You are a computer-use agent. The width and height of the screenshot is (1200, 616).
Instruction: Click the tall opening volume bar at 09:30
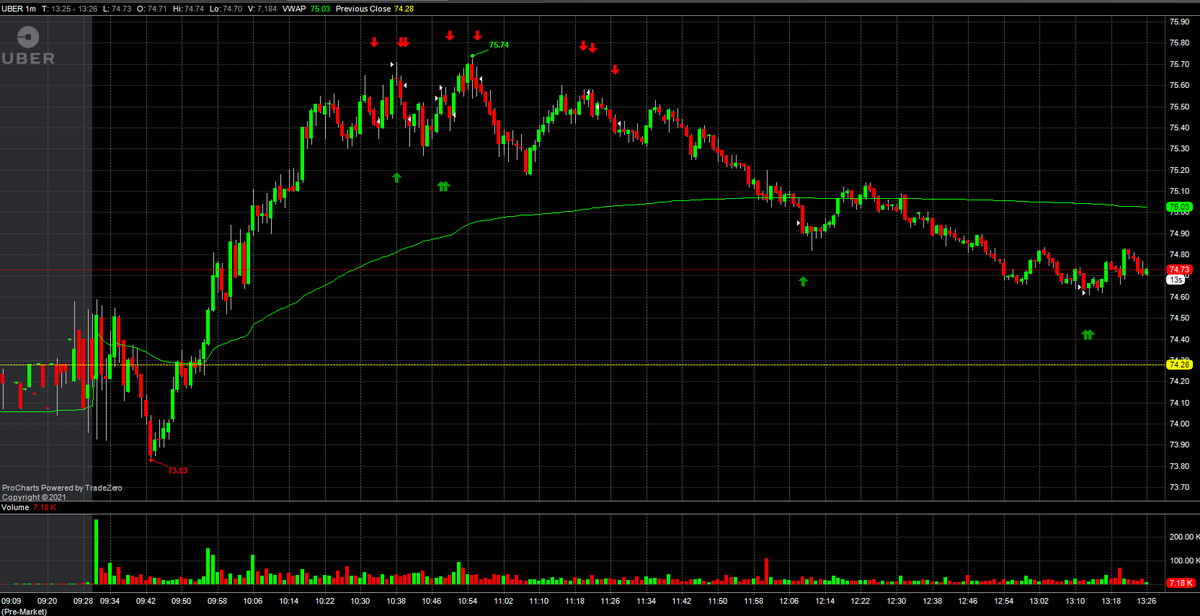[96, 551]
